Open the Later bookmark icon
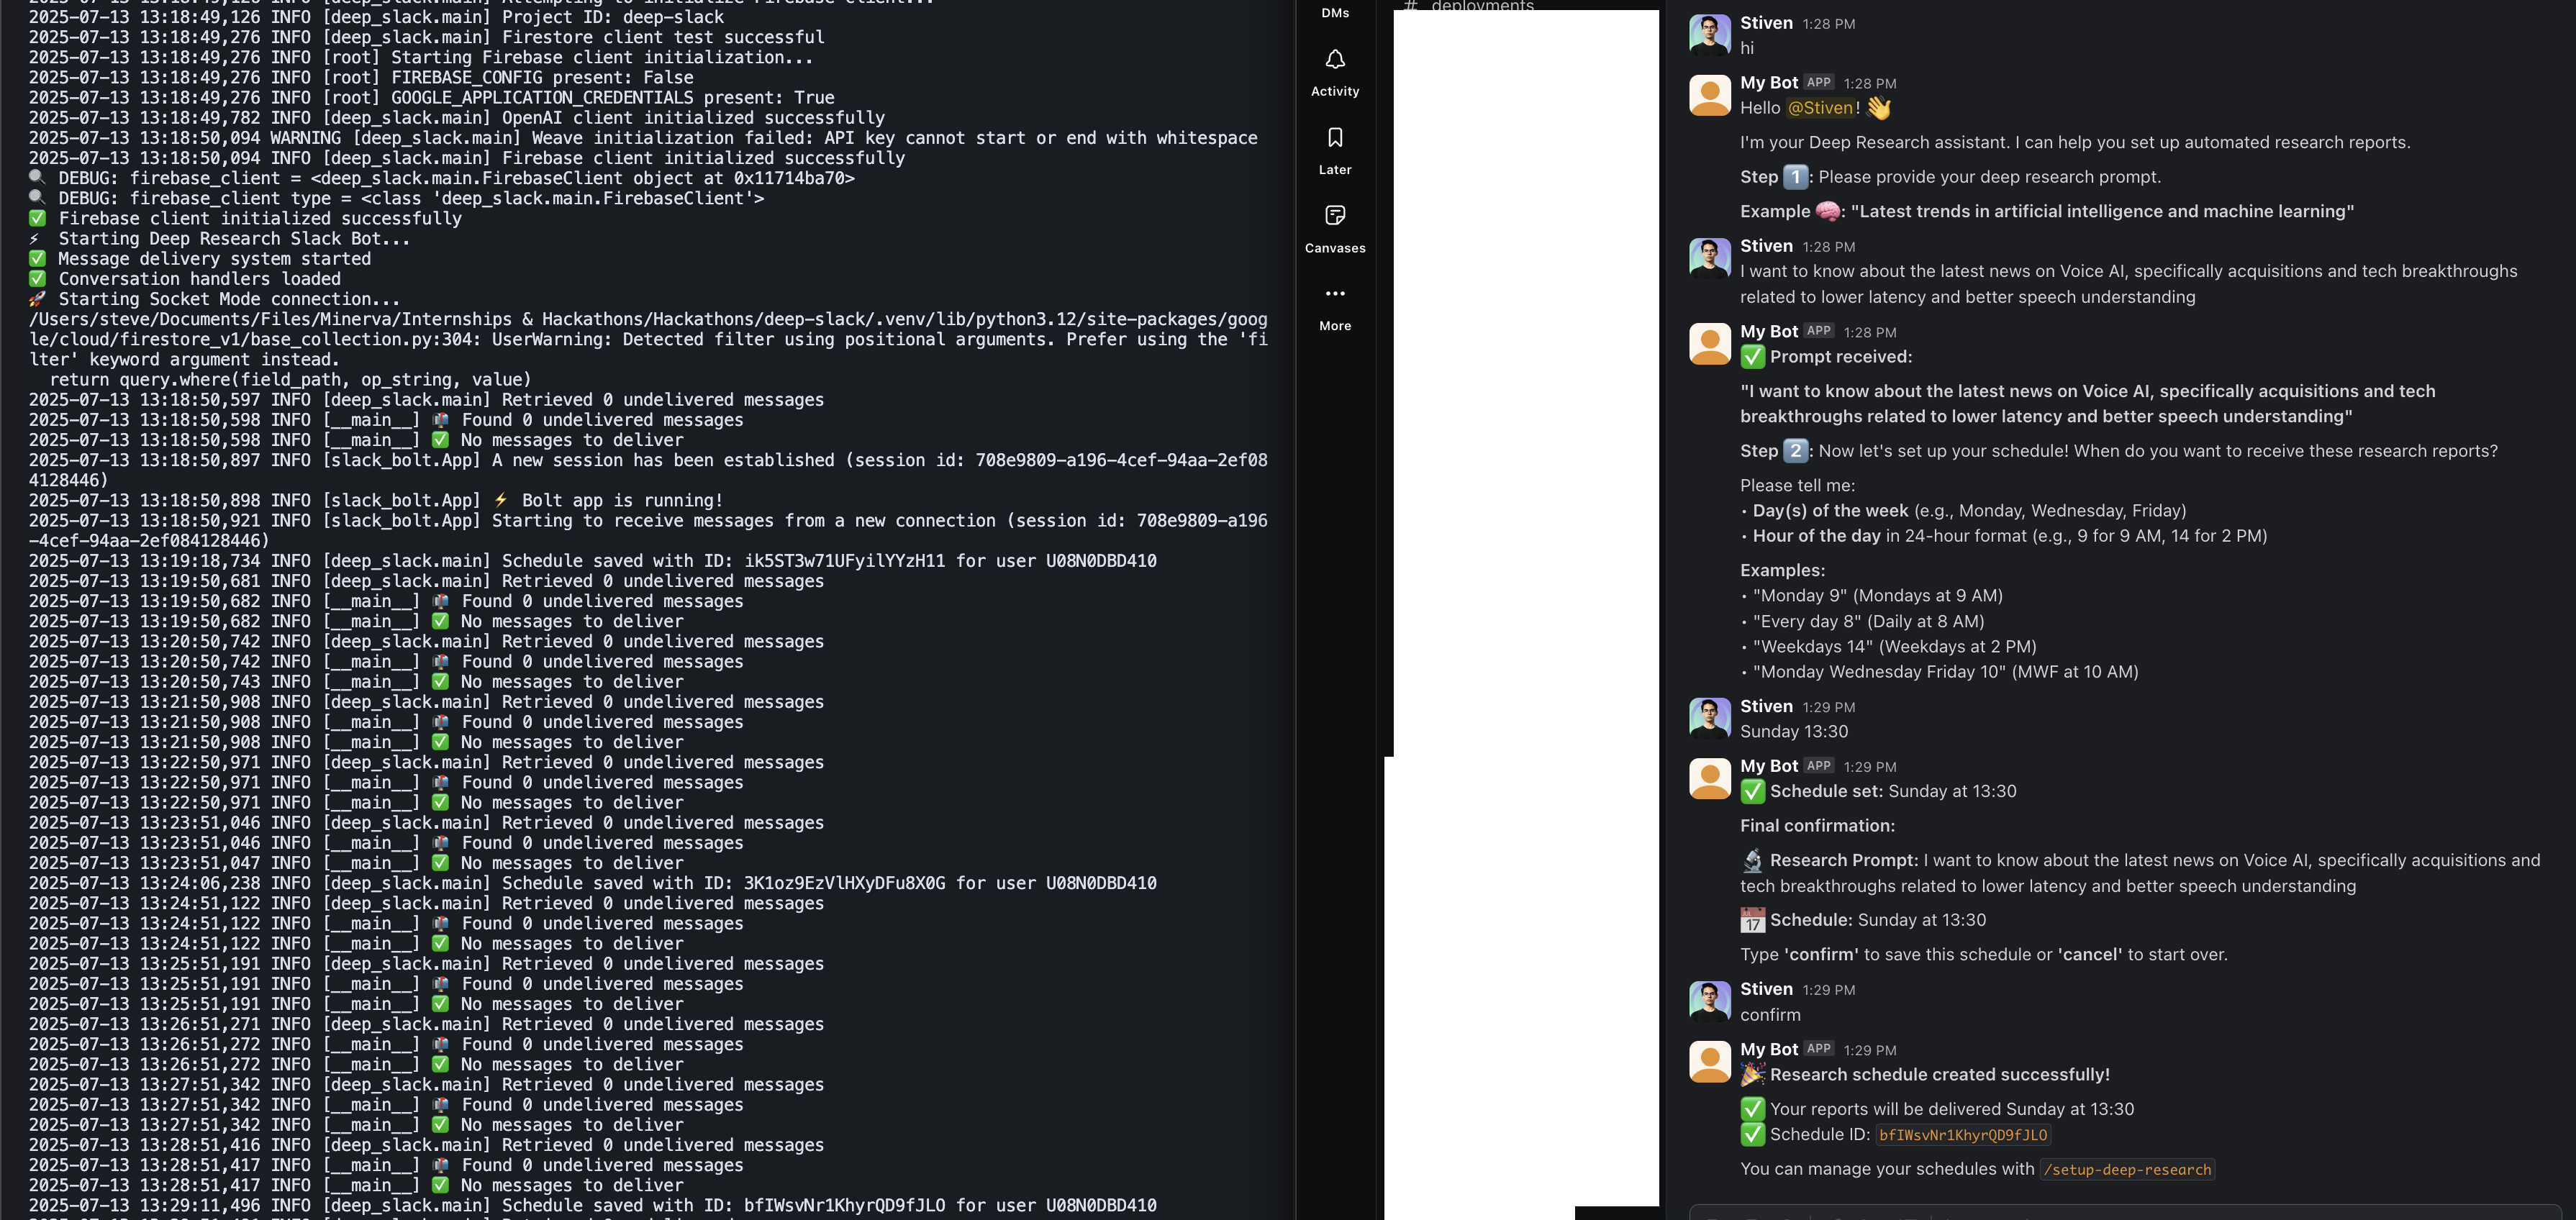The height and width of the screenshot is (1220, 2576). click(1334, 138)
